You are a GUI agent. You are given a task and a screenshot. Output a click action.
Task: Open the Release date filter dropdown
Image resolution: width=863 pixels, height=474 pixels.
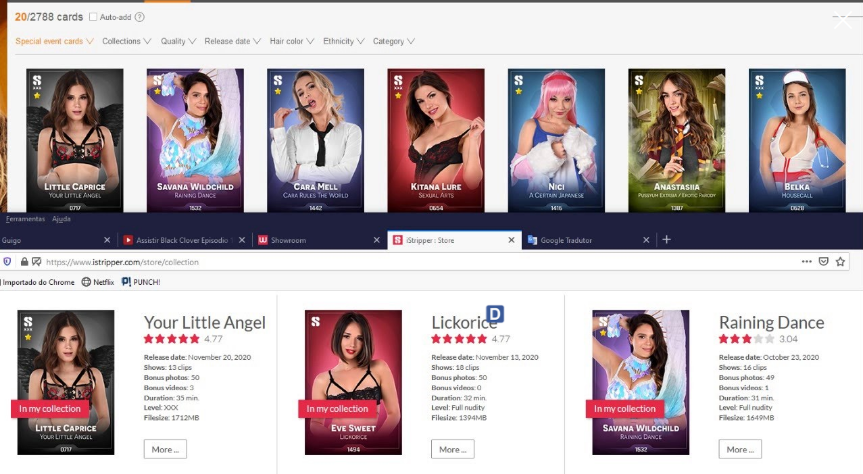(232, 41)
